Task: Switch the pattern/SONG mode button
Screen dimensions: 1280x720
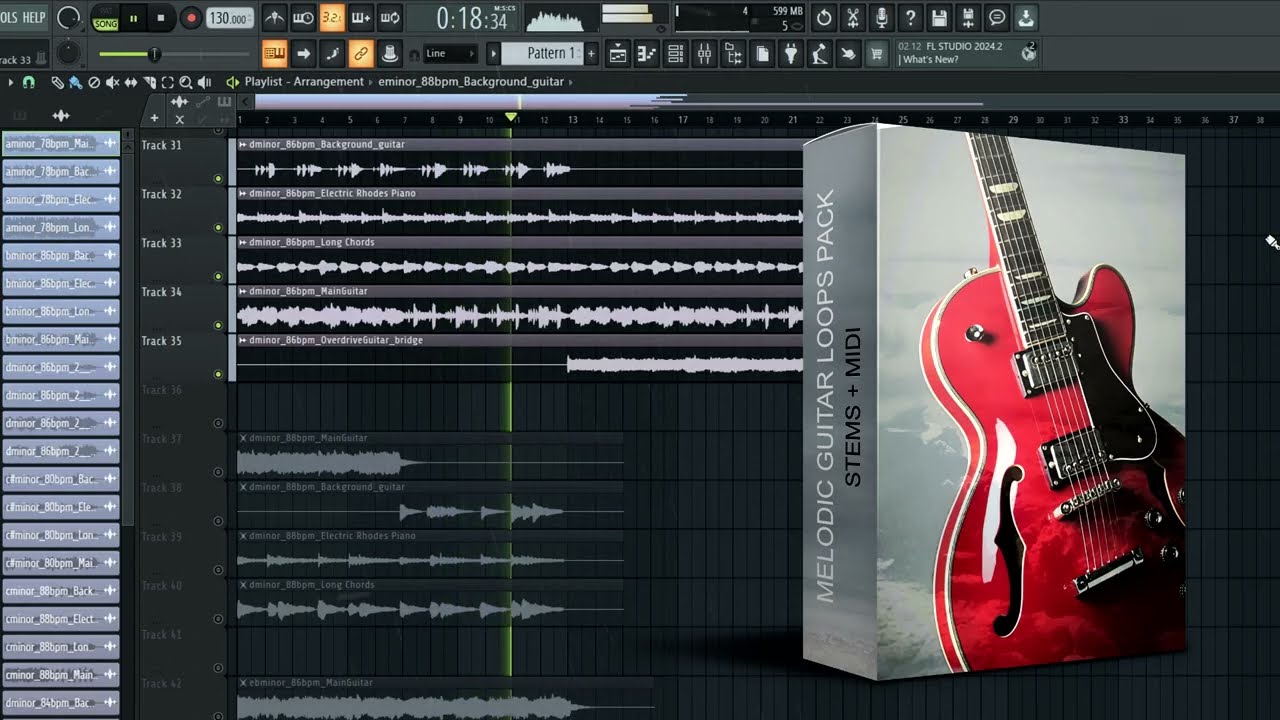Action: point(105,18)
